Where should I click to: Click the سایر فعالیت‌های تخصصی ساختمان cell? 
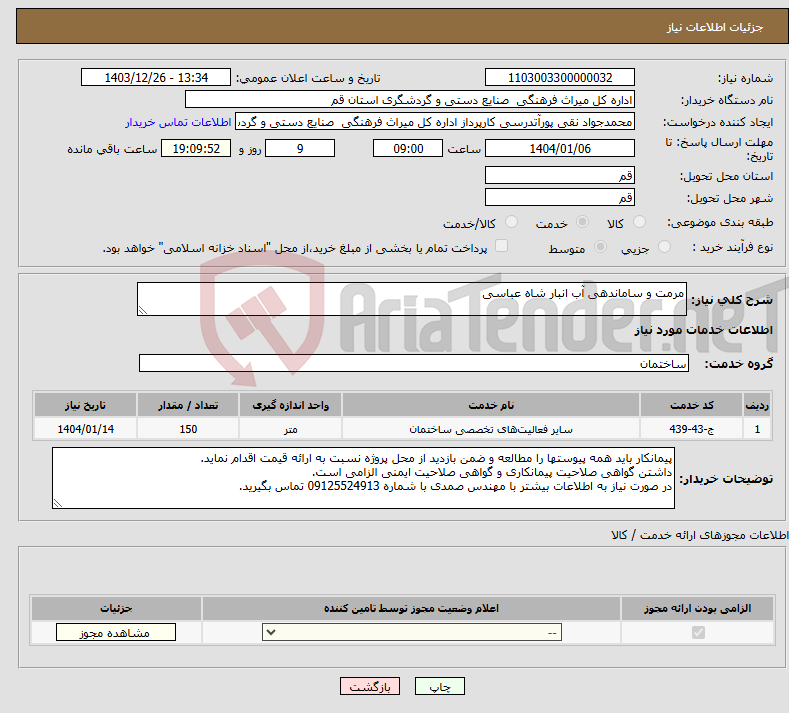(x=491, y=429)
